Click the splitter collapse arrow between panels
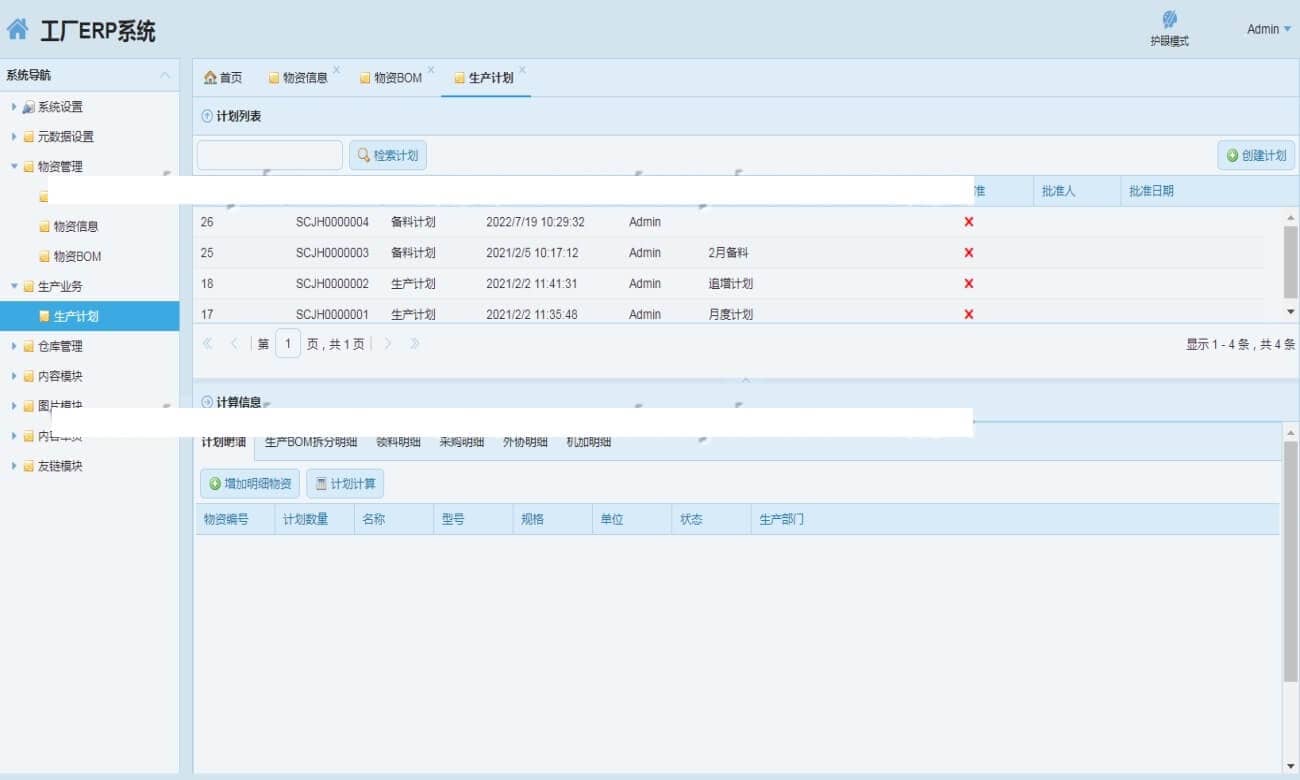 (x=745, y=380)
